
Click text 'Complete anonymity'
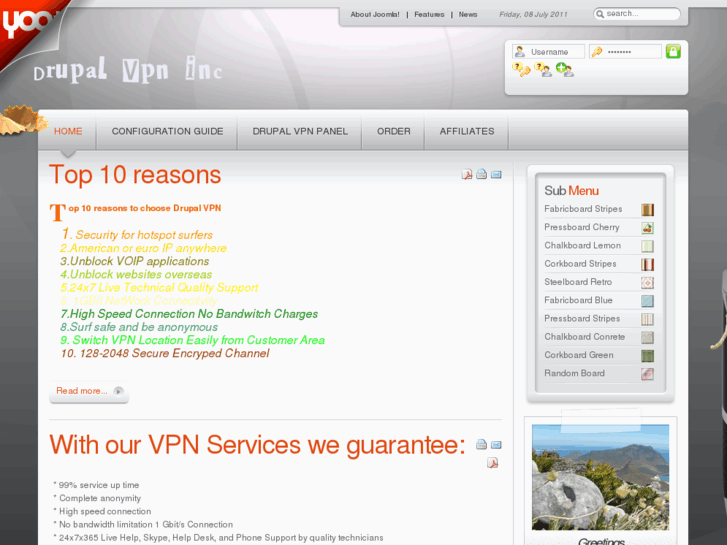click(x=100, y=498)
